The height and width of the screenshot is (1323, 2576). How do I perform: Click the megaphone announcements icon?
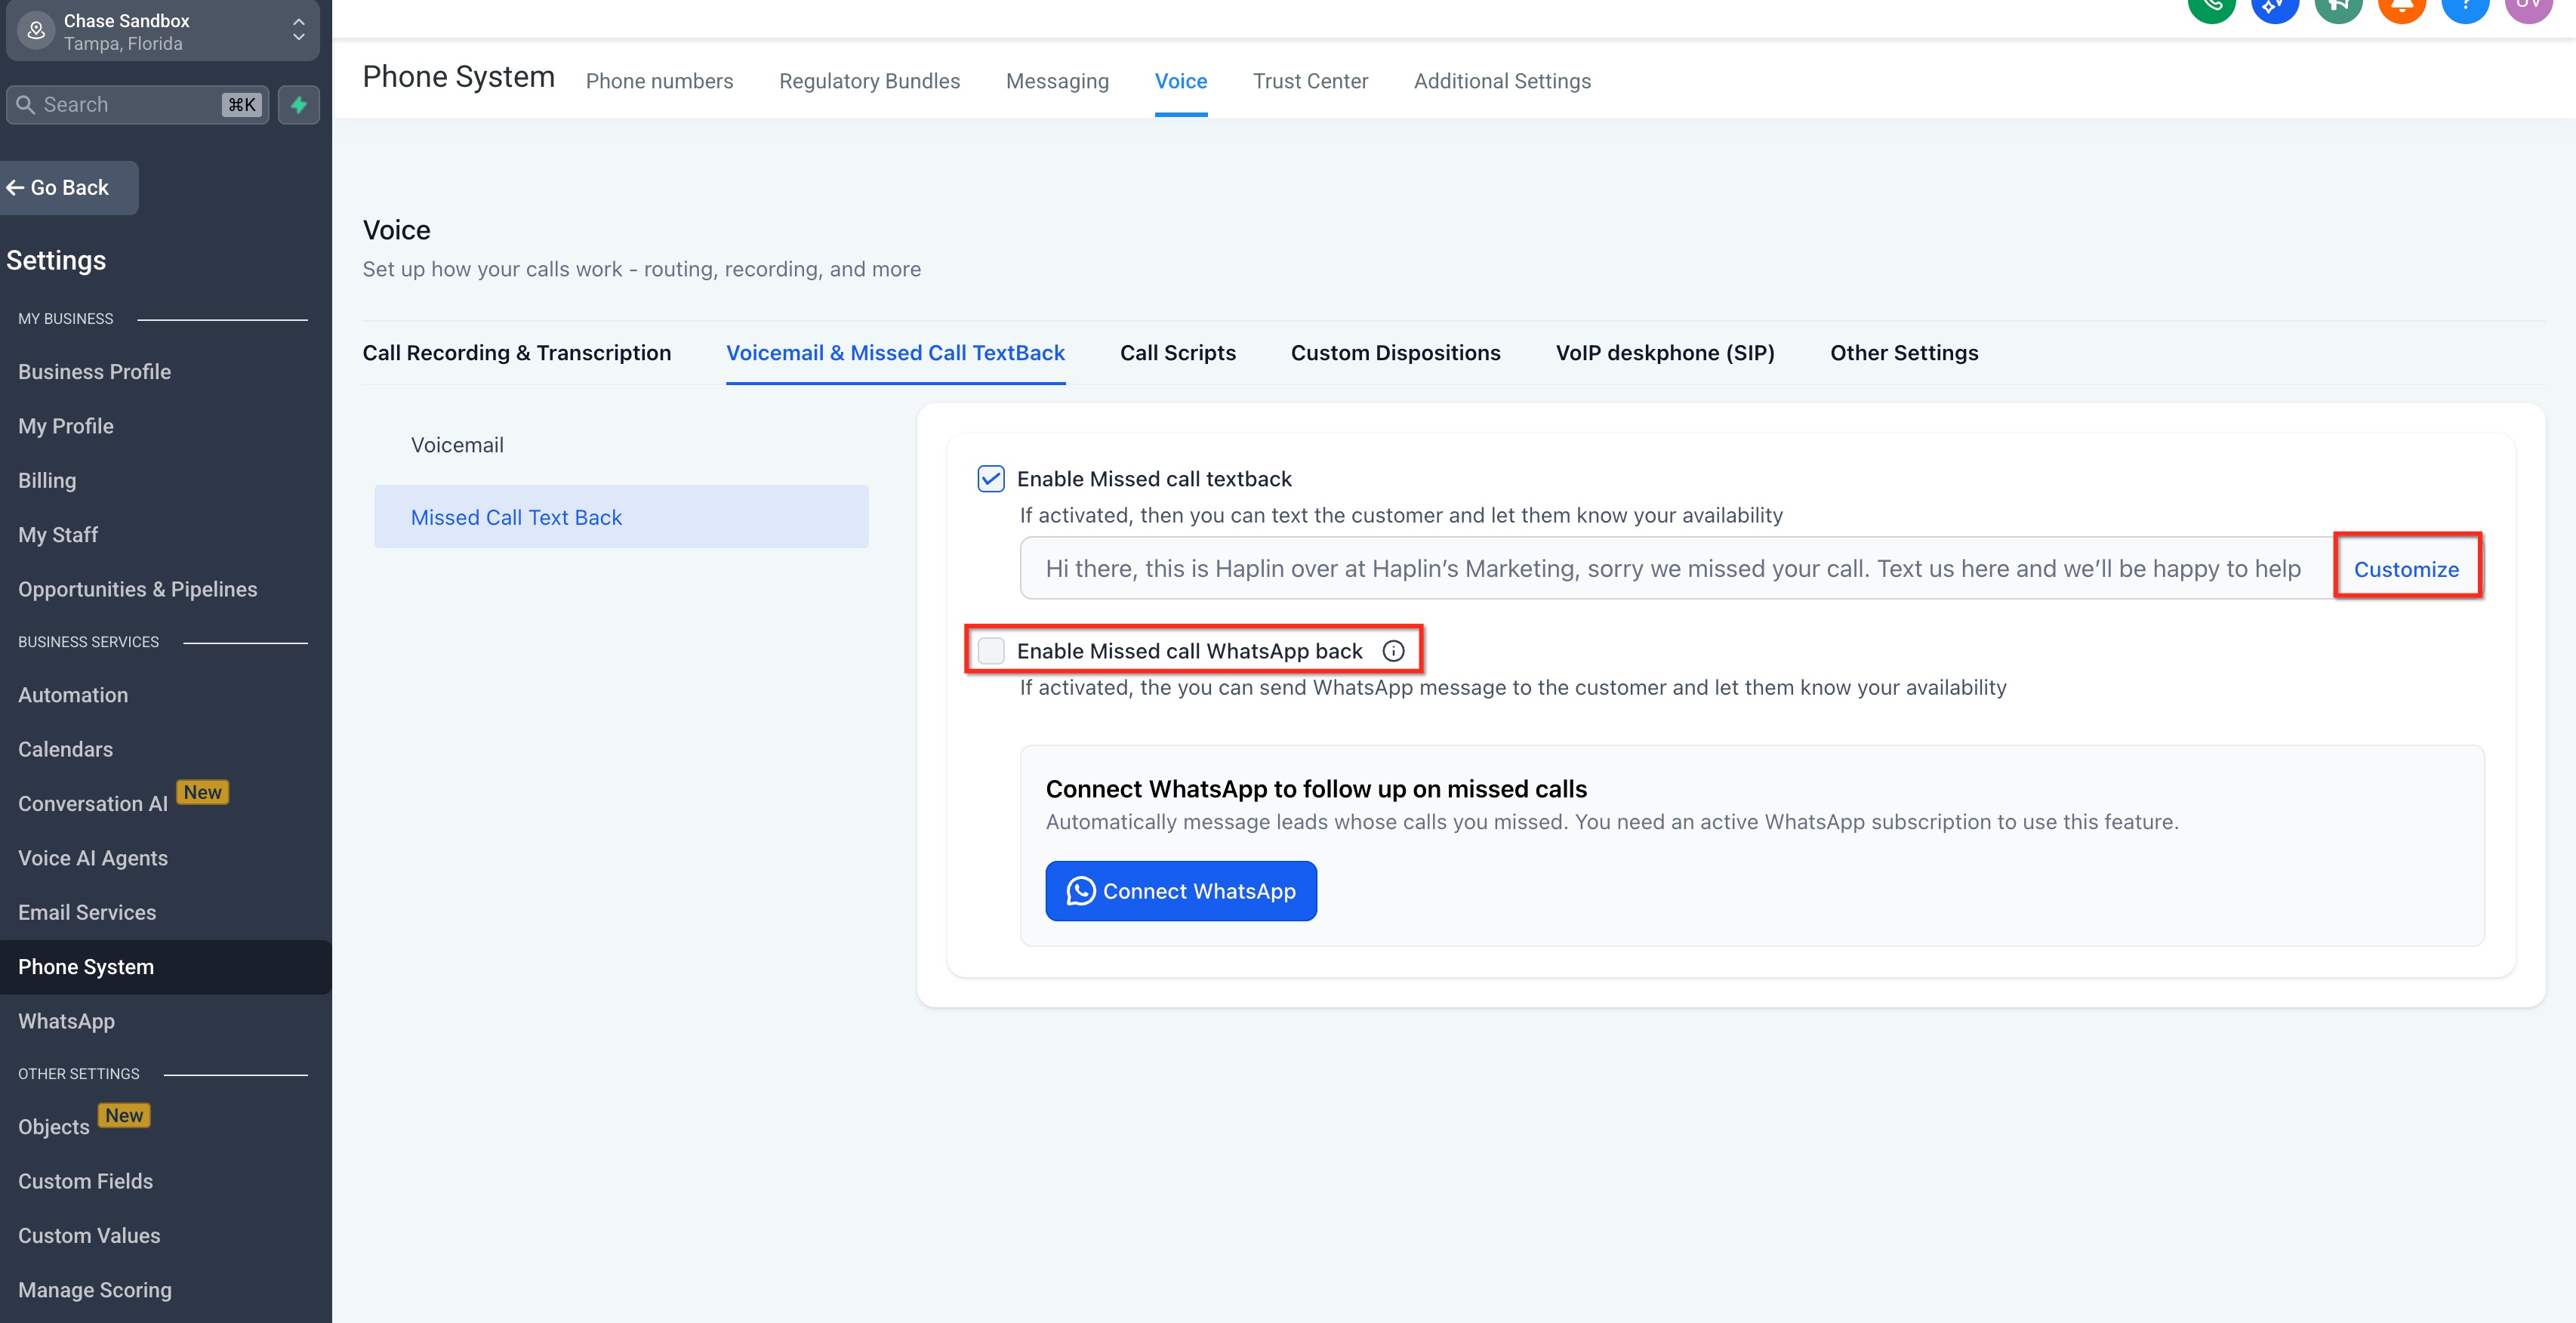pos(2338,8)
